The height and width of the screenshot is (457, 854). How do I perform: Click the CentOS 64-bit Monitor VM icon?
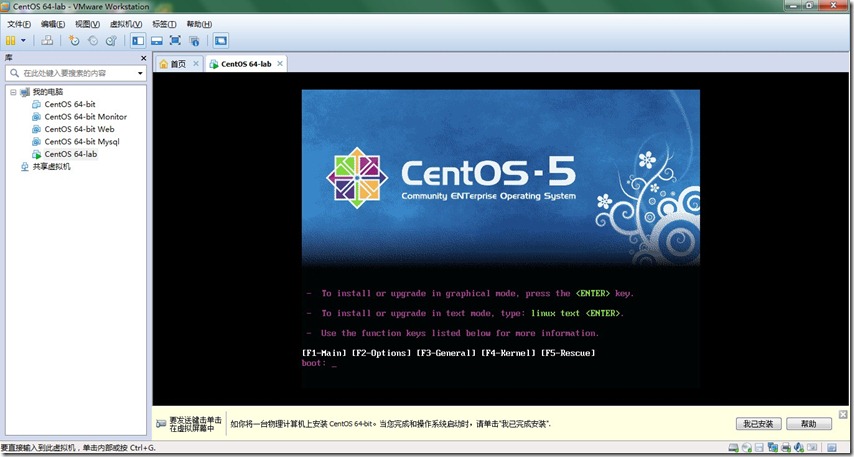36,117
